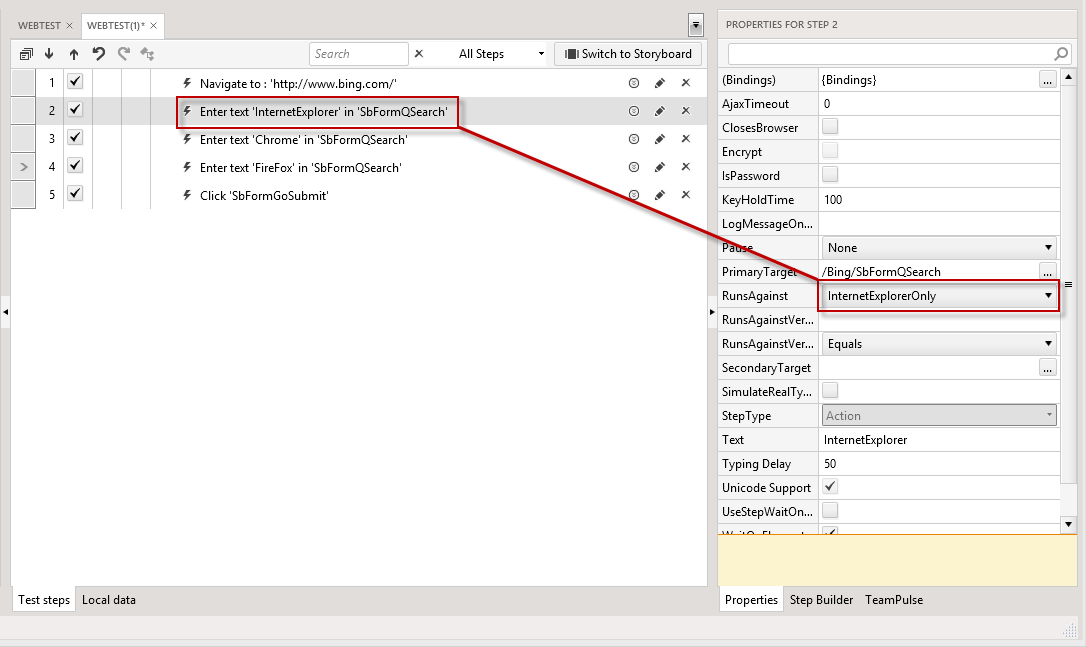Open SecondaryTarget ellipsis editor
This screenshot has width=1086, height=647.
(x=1048, y=368)
